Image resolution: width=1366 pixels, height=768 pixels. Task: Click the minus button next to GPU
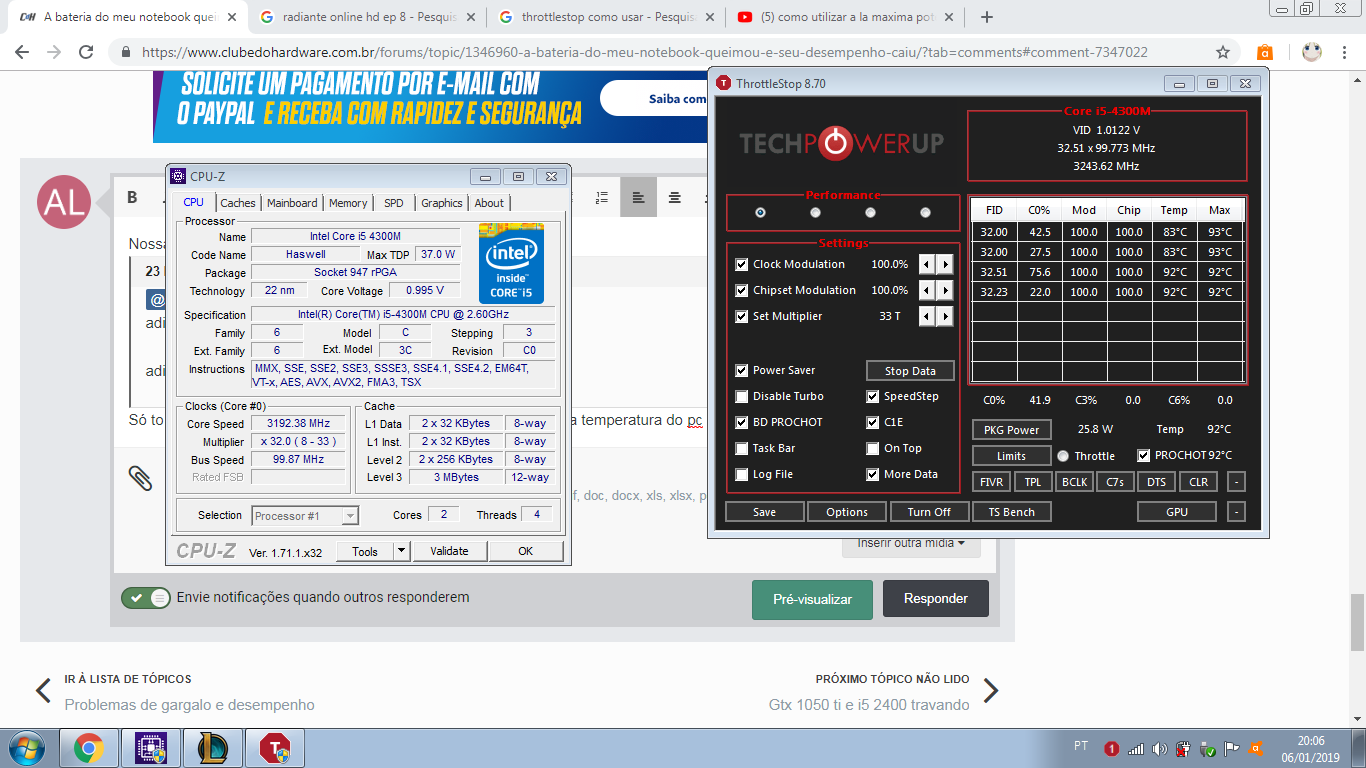click(x=1237, y=512)
